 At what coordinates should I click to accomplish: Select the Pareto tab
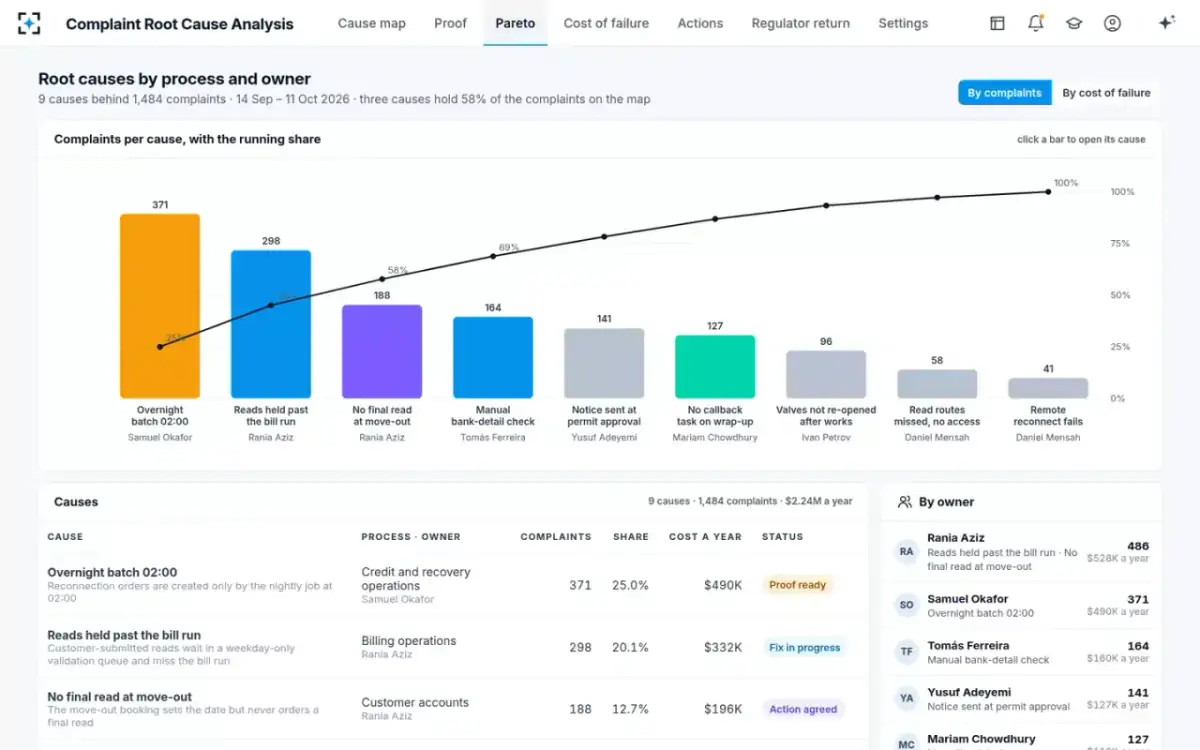coord(515,23)
